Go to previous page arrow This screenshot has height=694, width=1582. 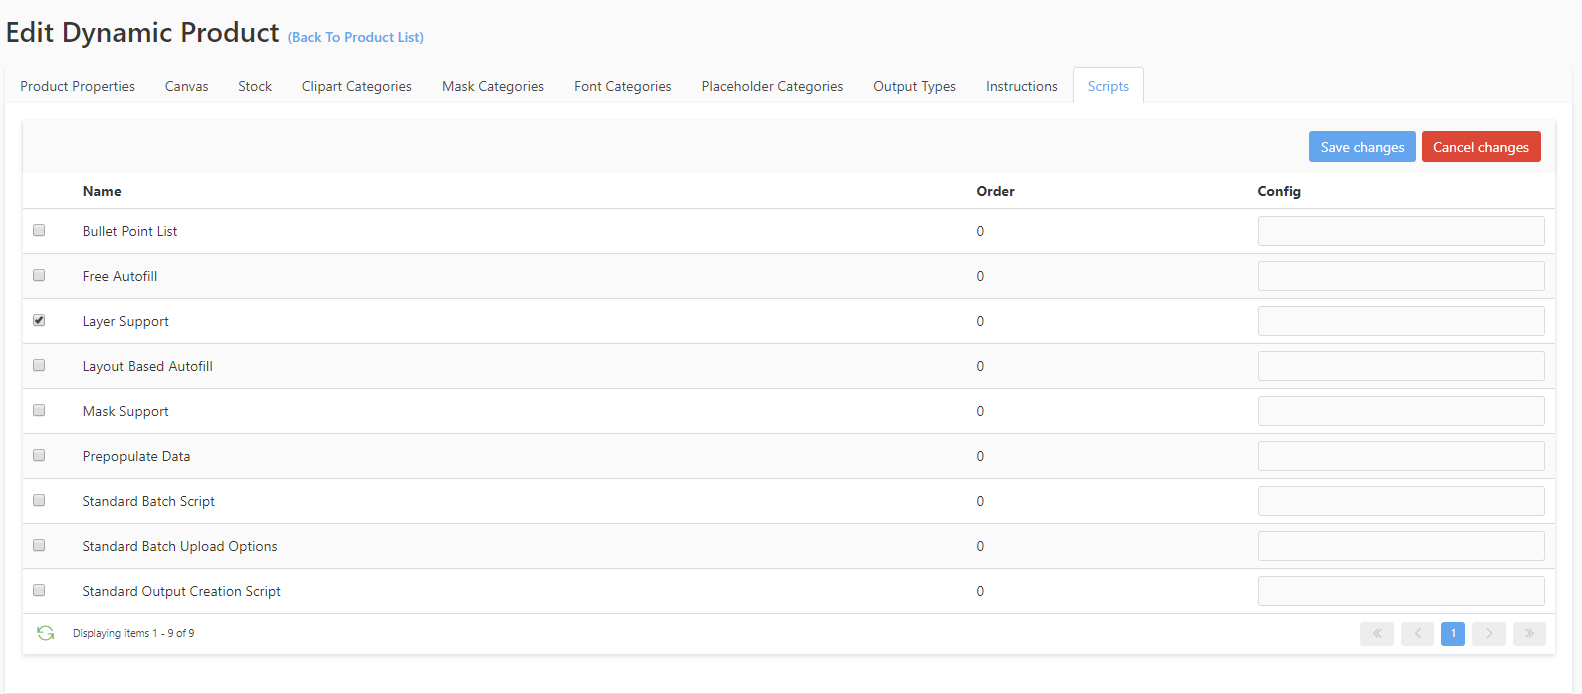point(1417,633)
